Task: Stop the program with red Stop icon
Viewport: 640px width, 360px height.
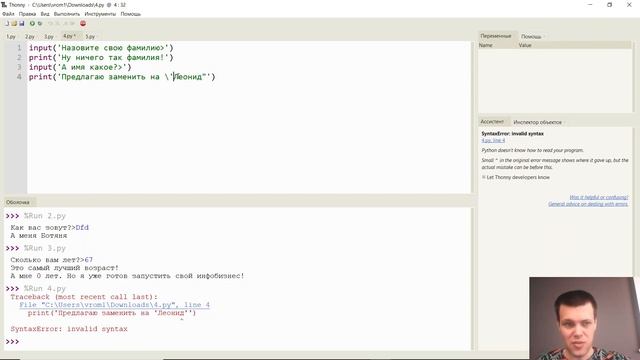Action: 83,24
